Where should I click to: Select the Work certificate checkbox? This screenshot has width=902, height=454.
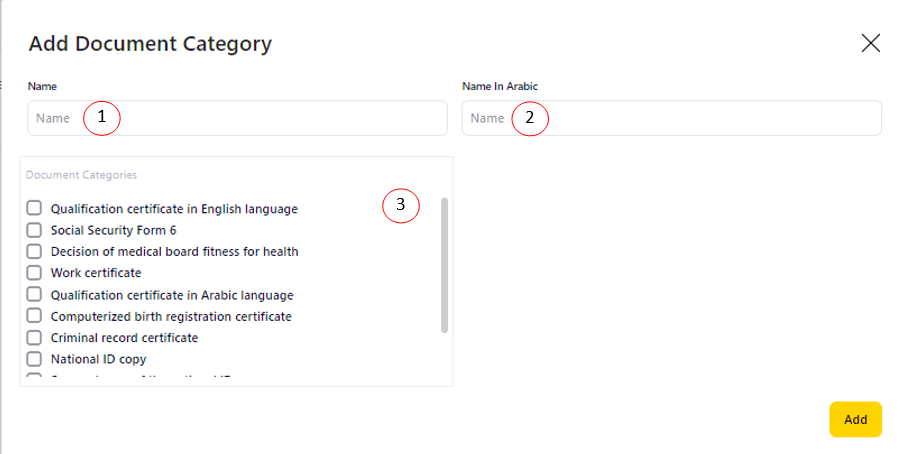34,273
